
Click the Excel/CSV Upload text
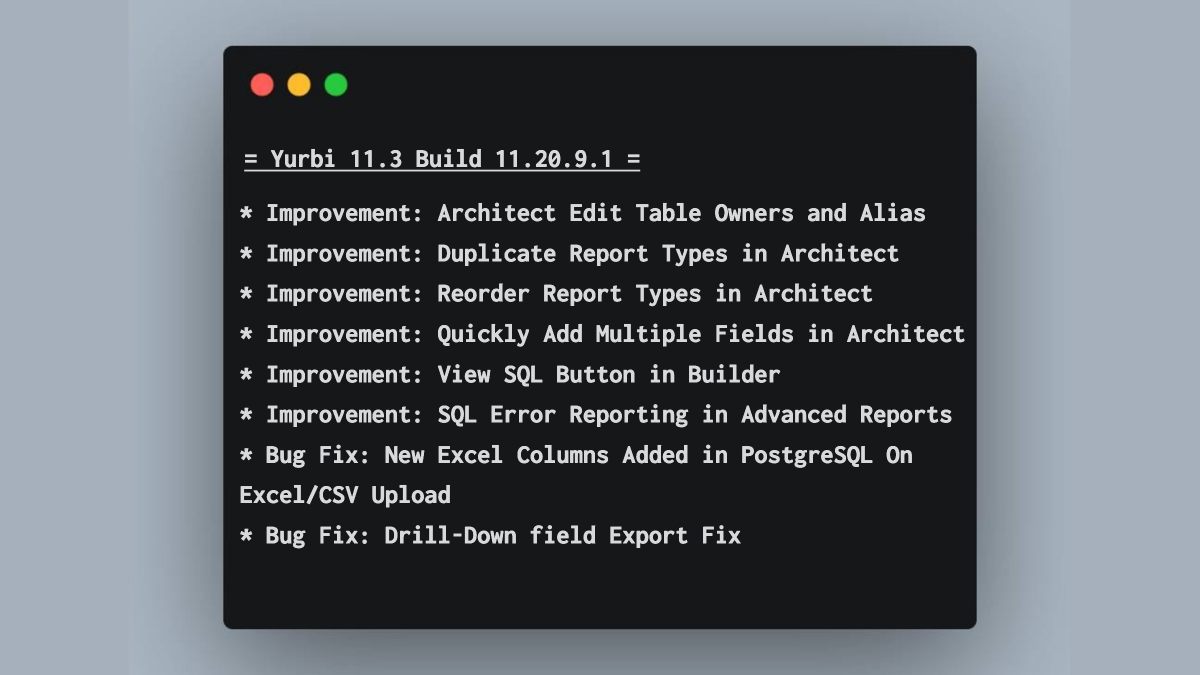point(345,495)
